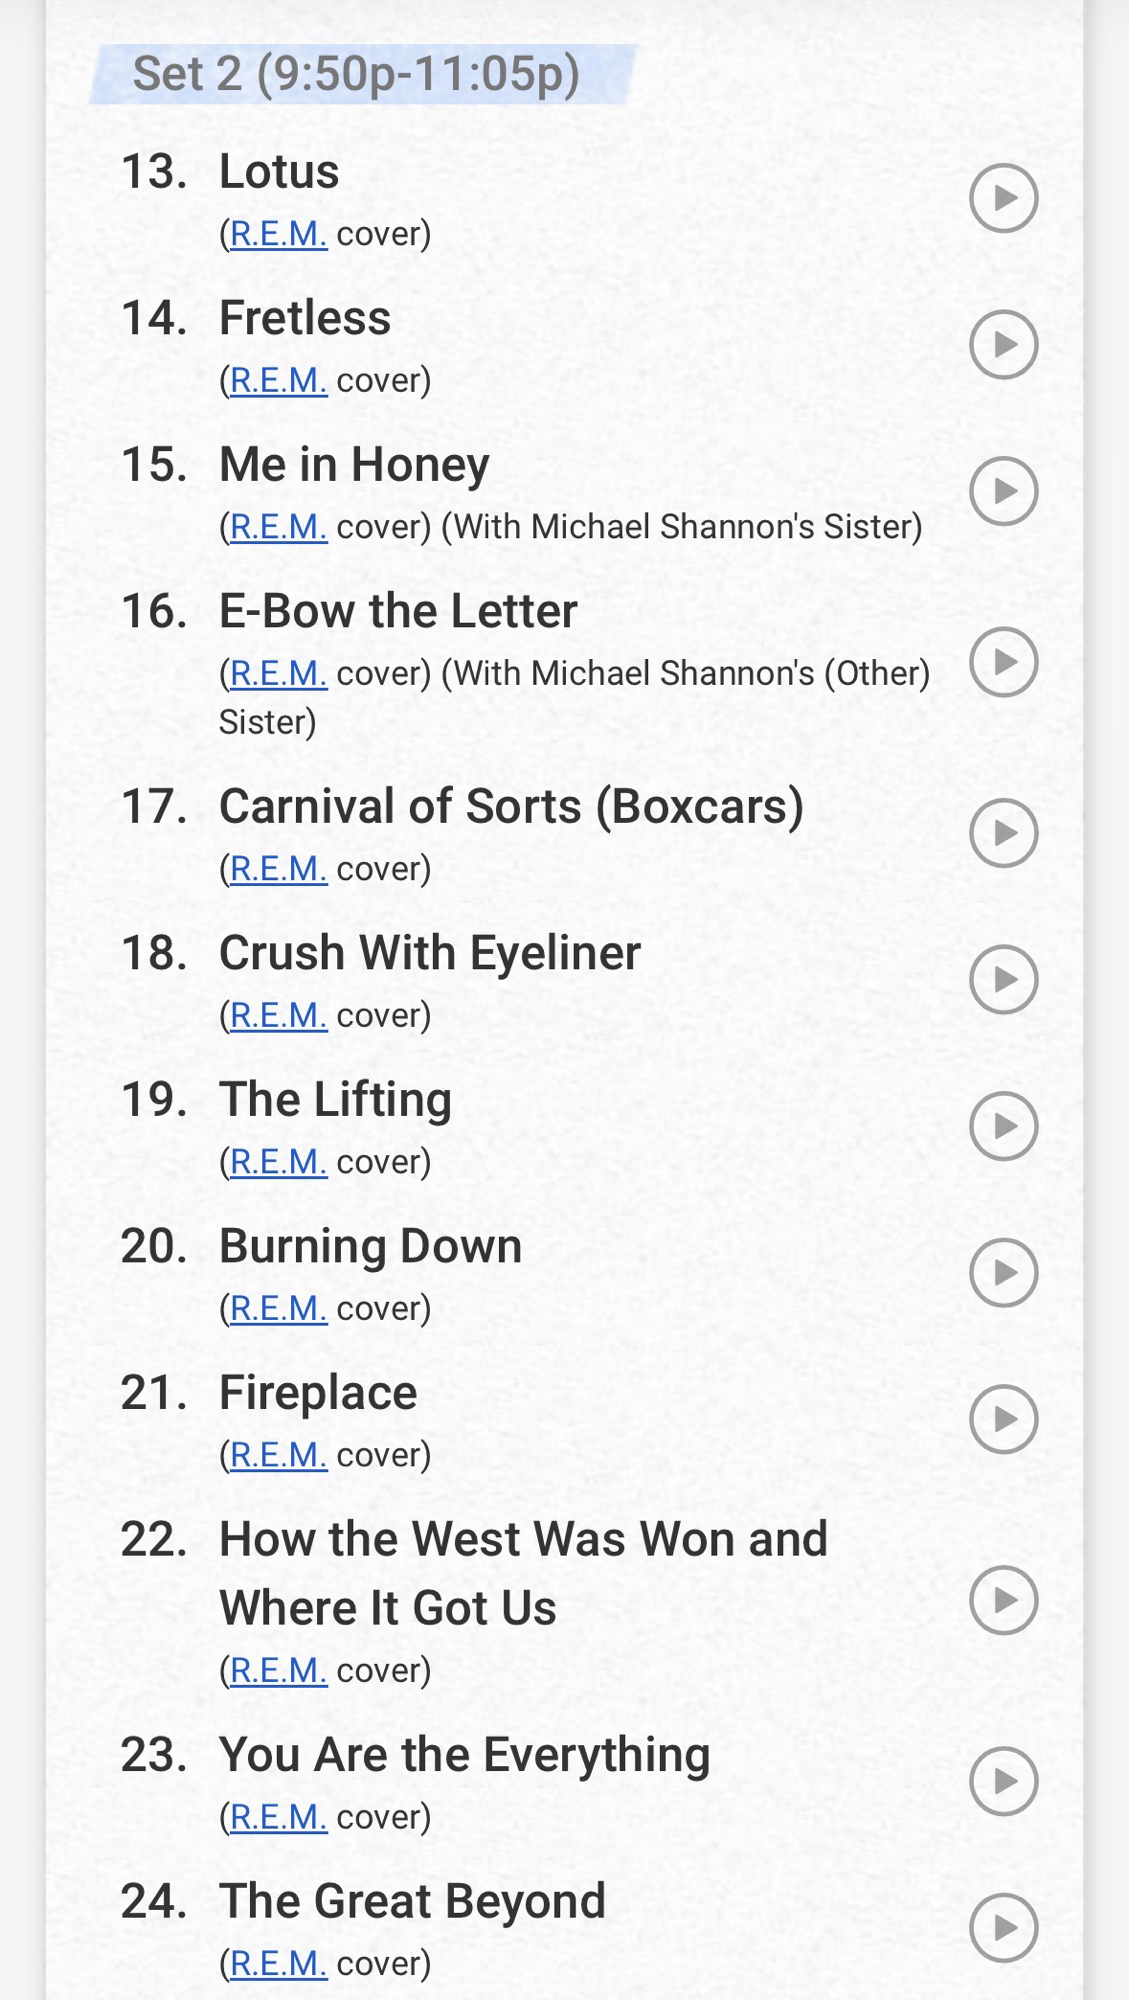Play How the West Was Won
Viewport: 1129px width, 2000px height.
pyautogui.click(x=1003, y=1600)
